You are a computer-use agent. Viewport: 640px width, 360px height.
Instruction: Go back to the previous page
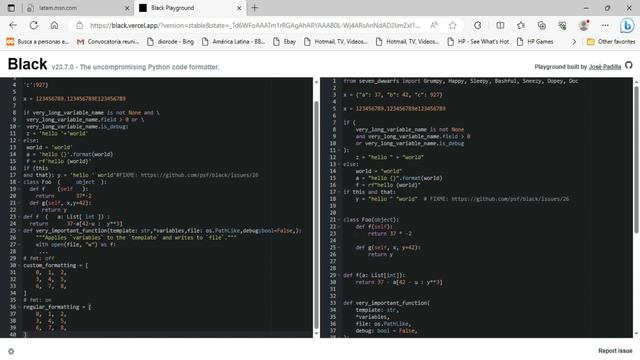click(13, 25)
